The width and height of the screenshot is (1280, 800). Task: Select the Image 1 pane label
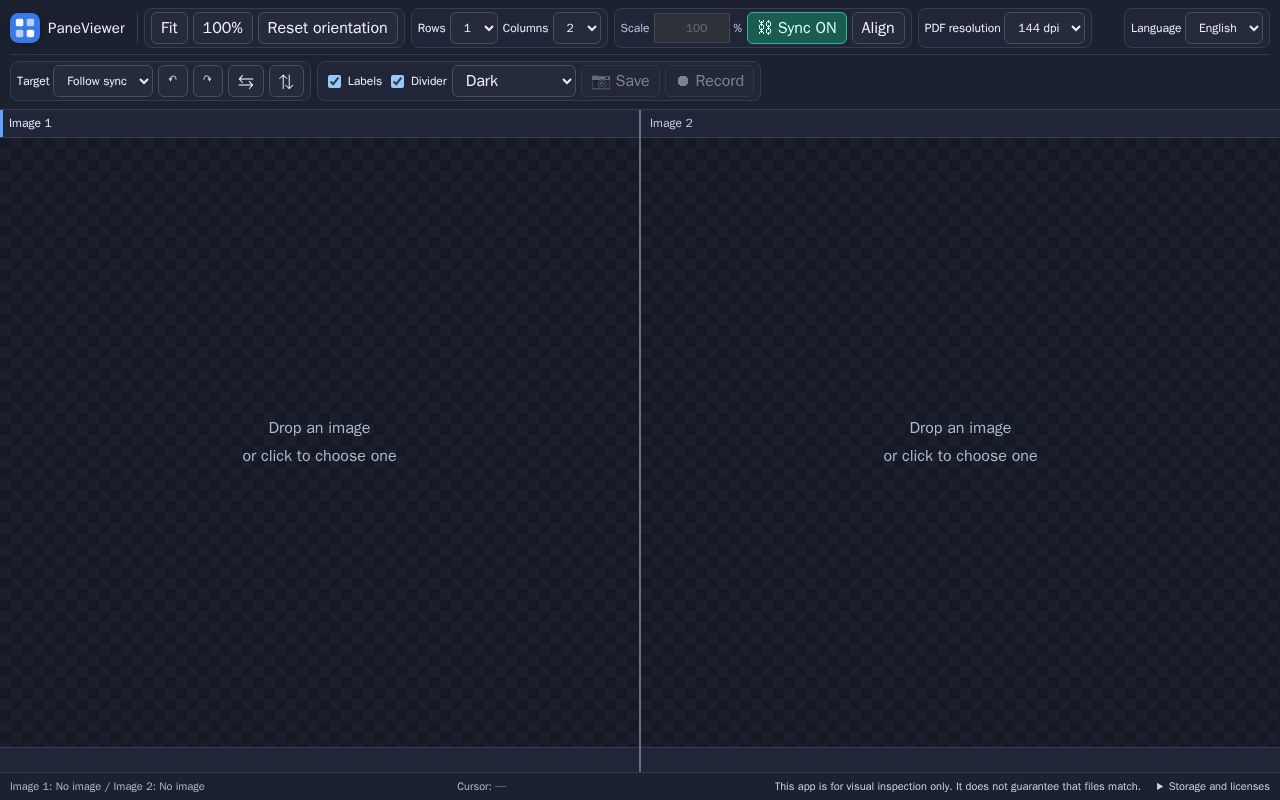[30, 123]
